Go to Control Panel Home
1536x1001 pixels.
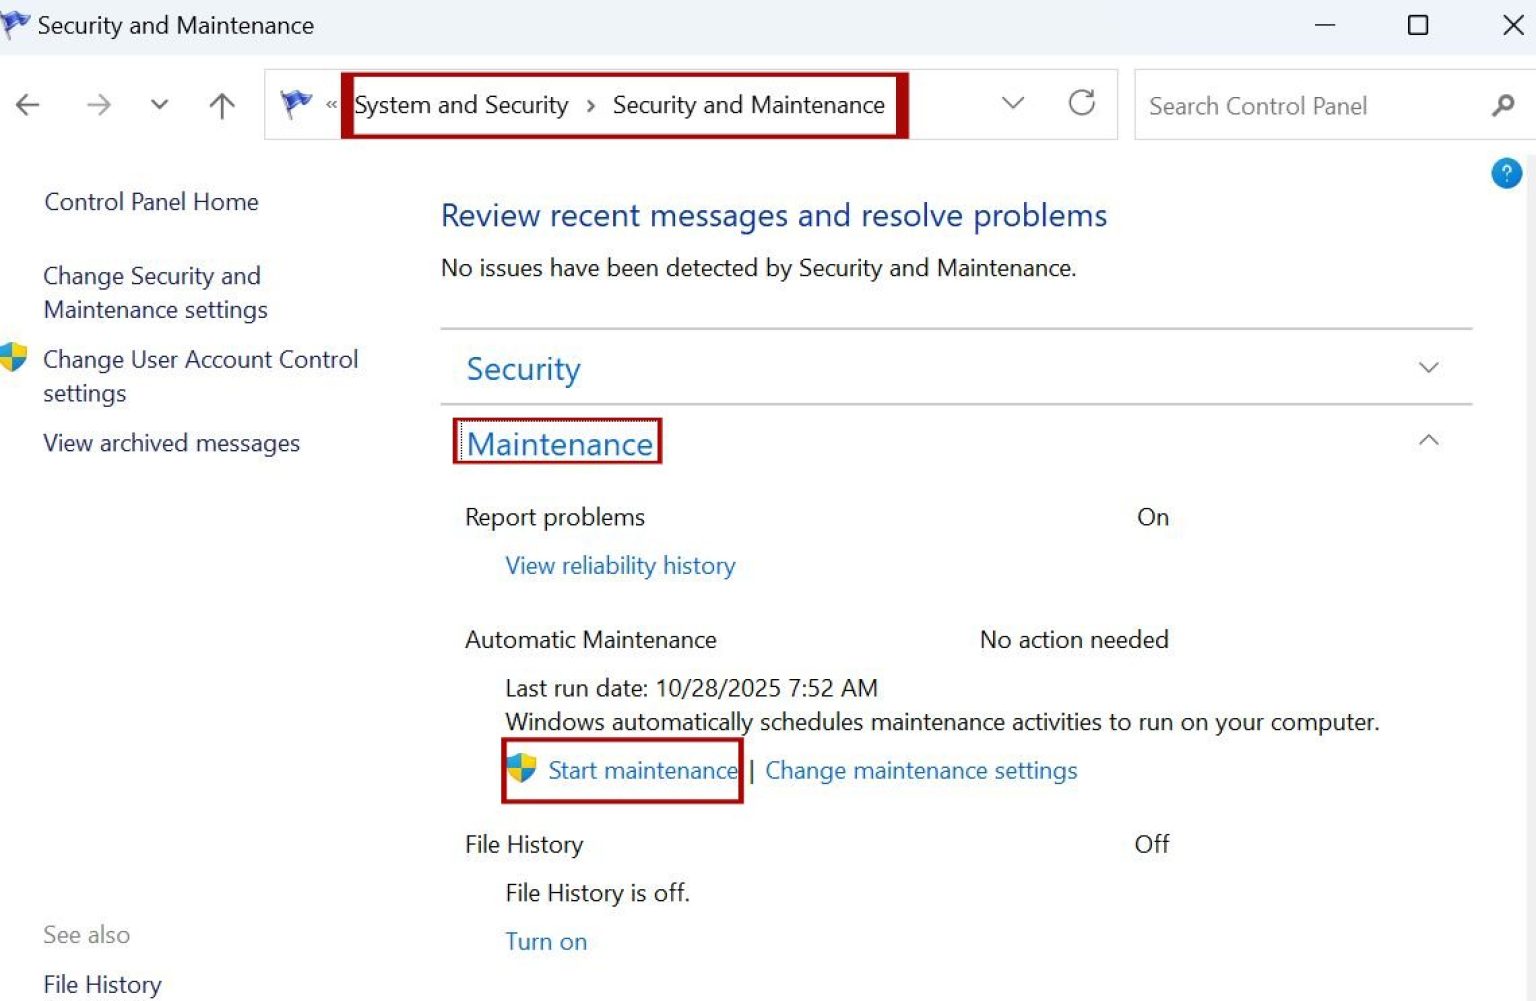click(x=150, y=201)
